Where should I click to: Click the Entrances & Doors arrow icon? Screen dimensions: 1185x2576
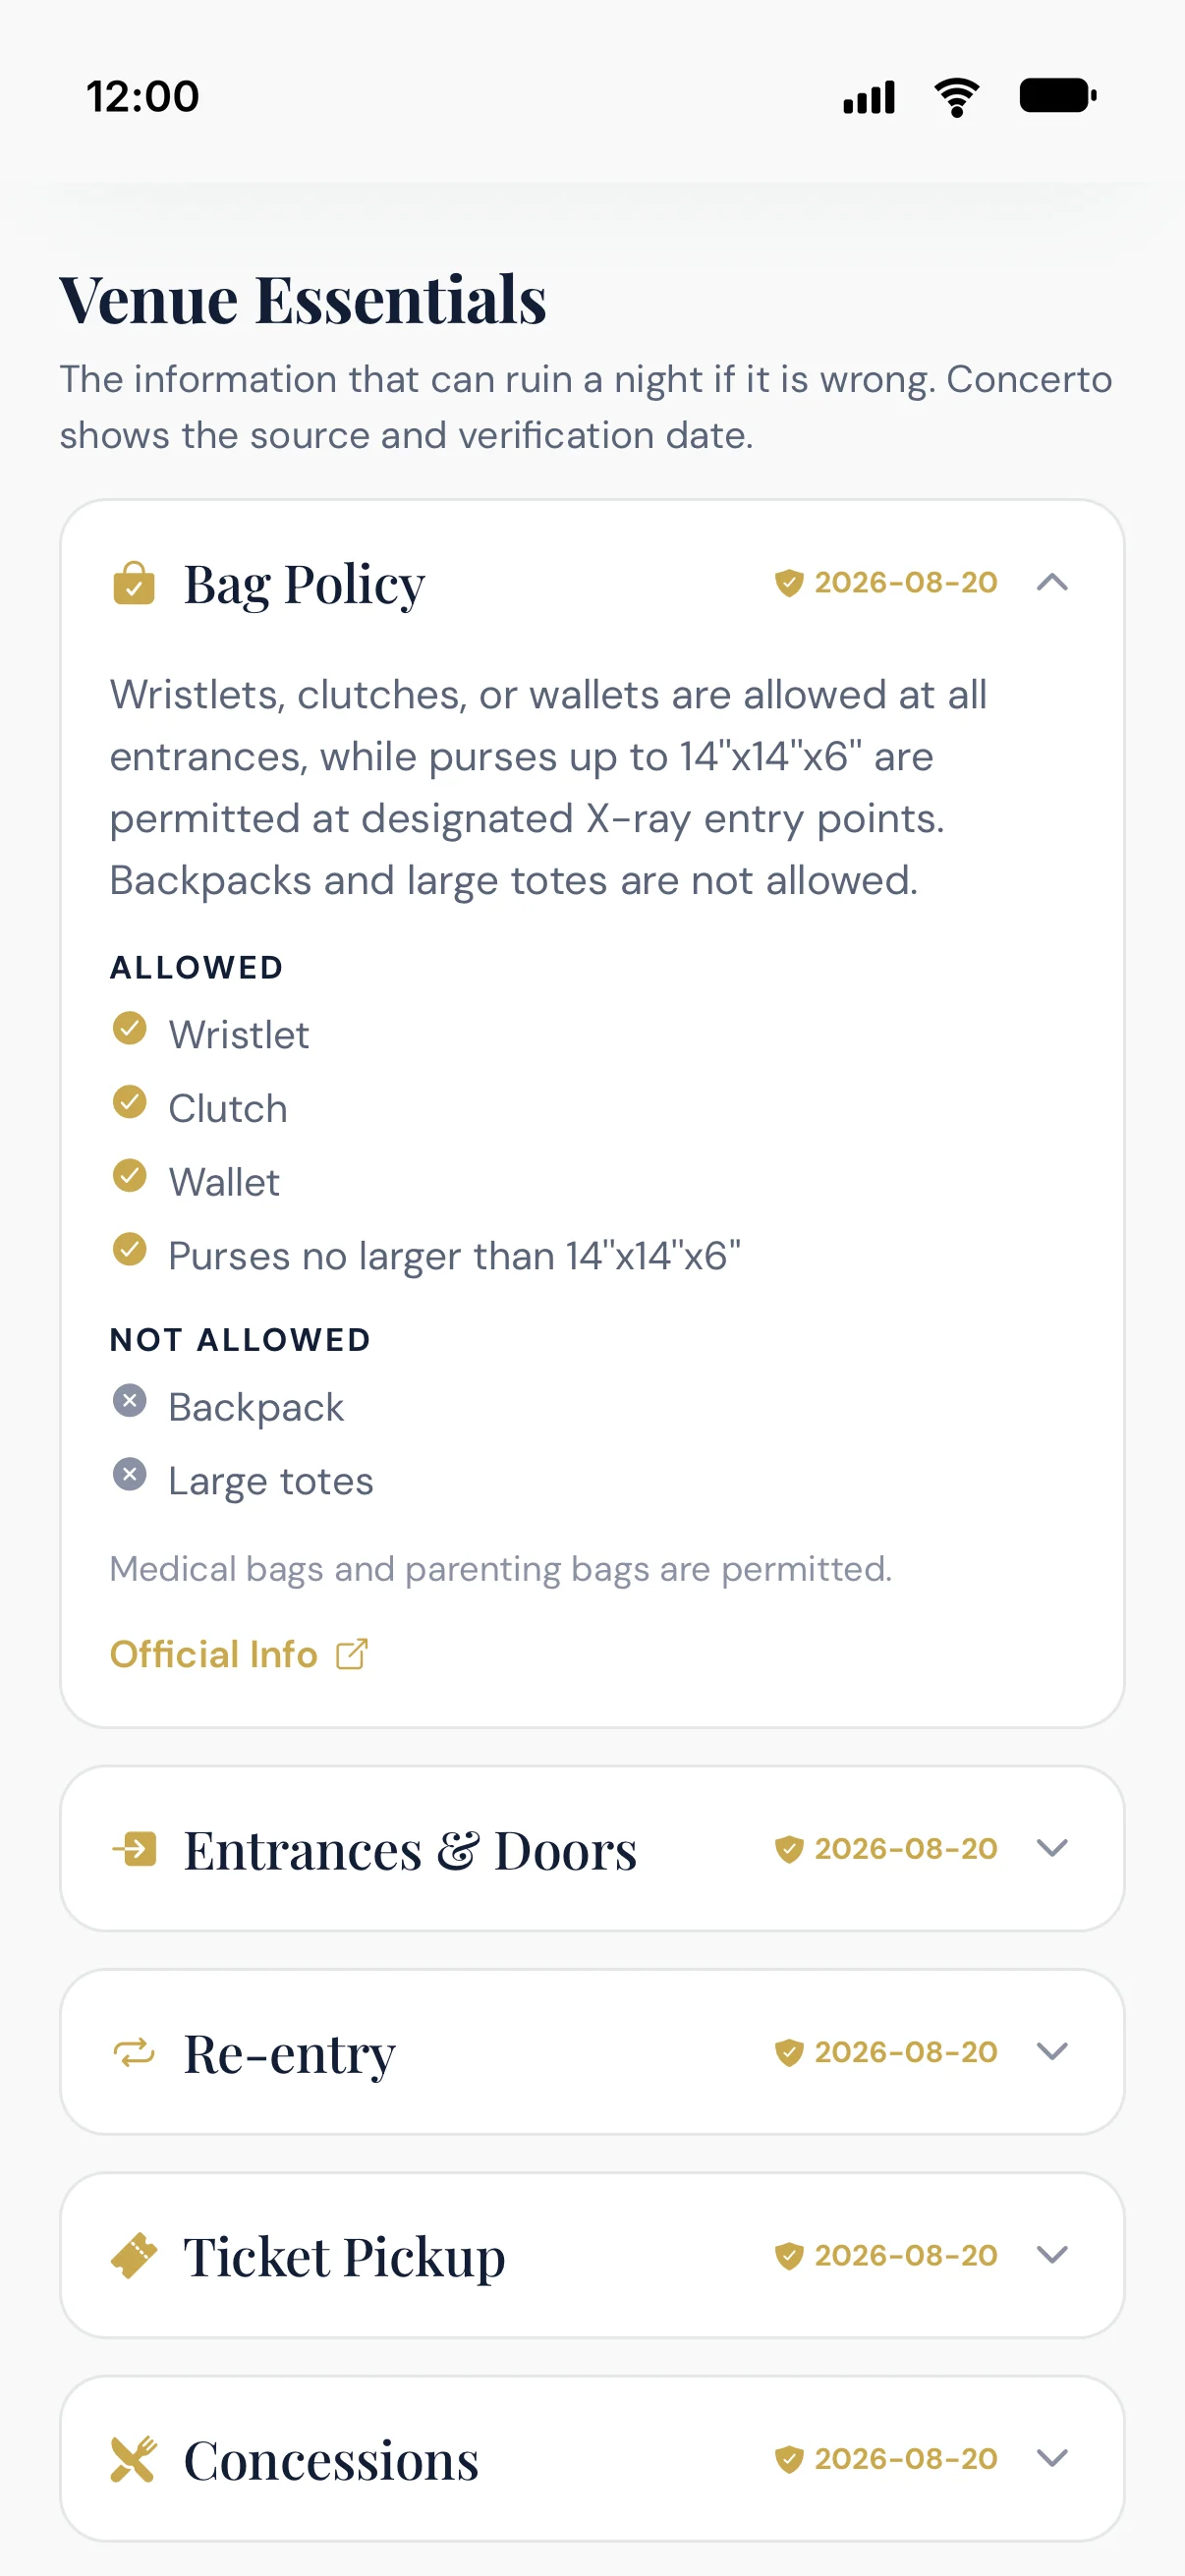pyautogui.click(x=133, y=1848)
